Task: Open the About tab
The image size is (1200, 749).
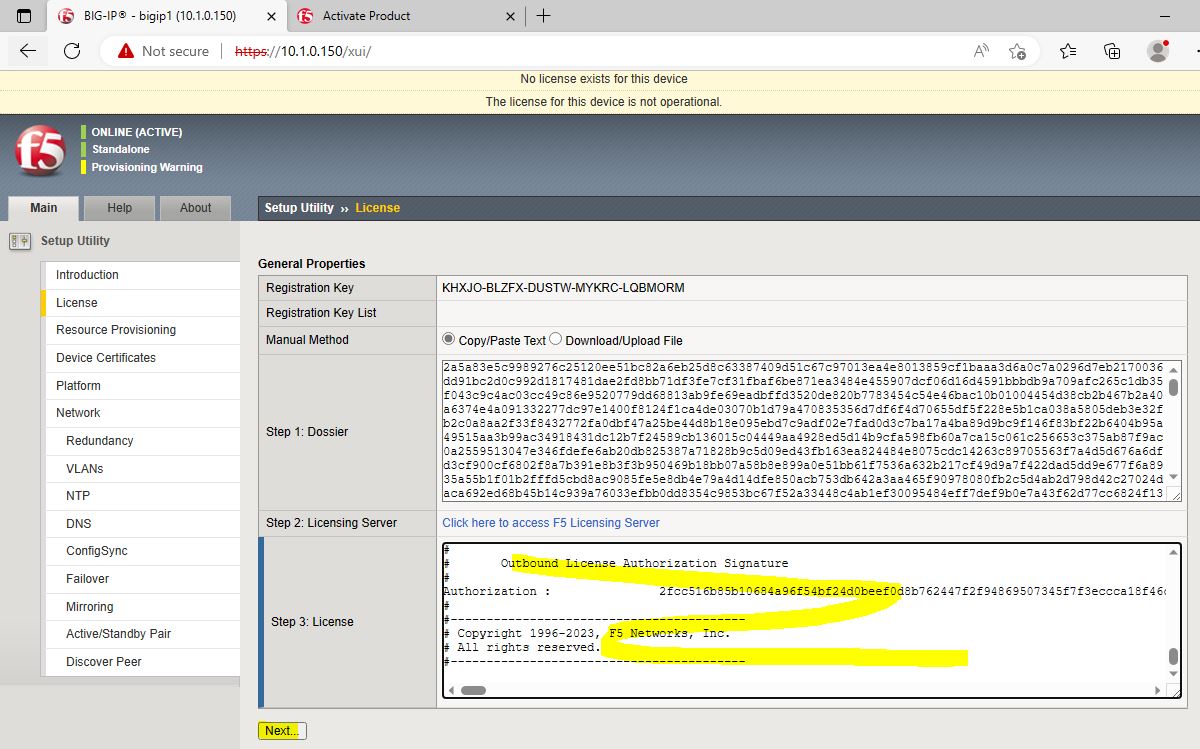Action: 195,208
